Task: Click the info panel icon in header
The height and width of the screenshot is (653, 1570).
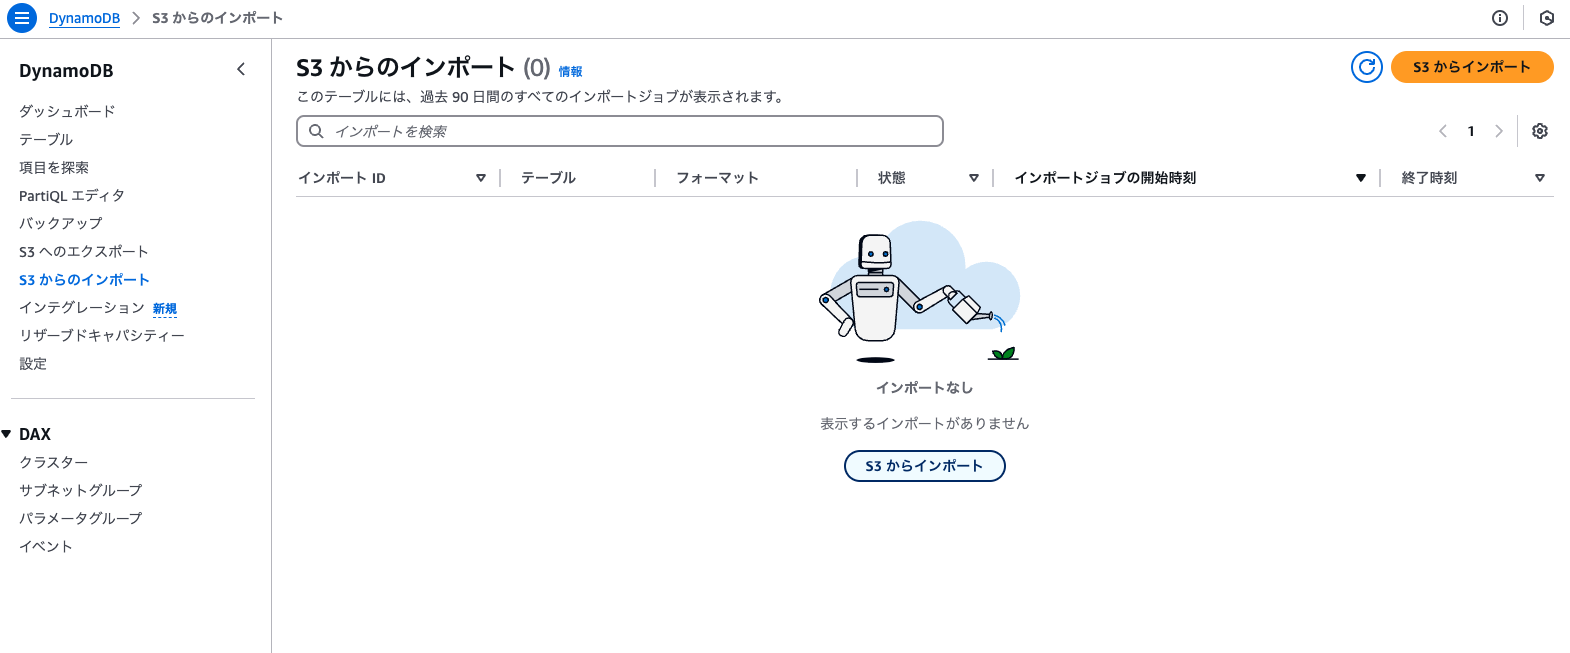Action: (1499, 18)
